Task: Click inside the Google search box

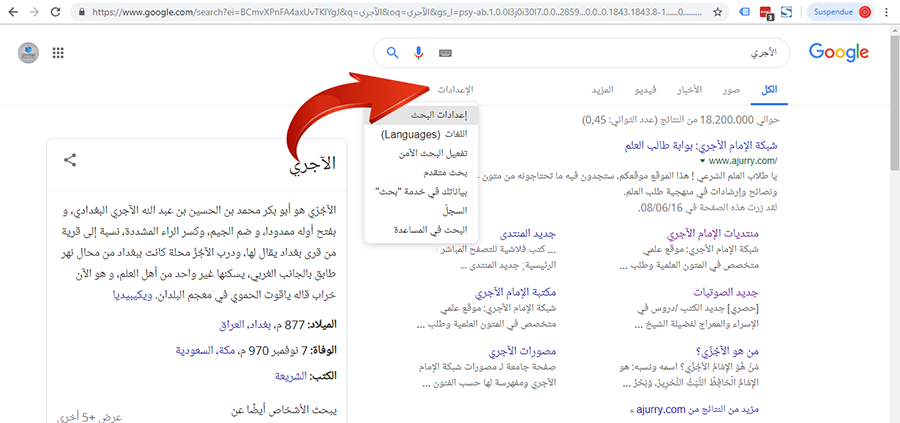Action: [581, 53]
